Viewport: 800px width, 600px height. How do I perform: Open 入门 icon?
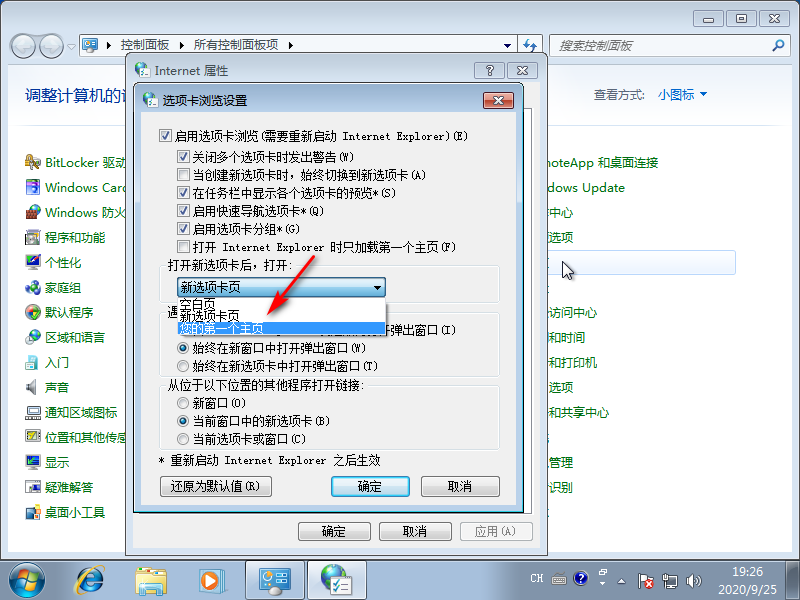pyautogui.click(x=33, y=362)
